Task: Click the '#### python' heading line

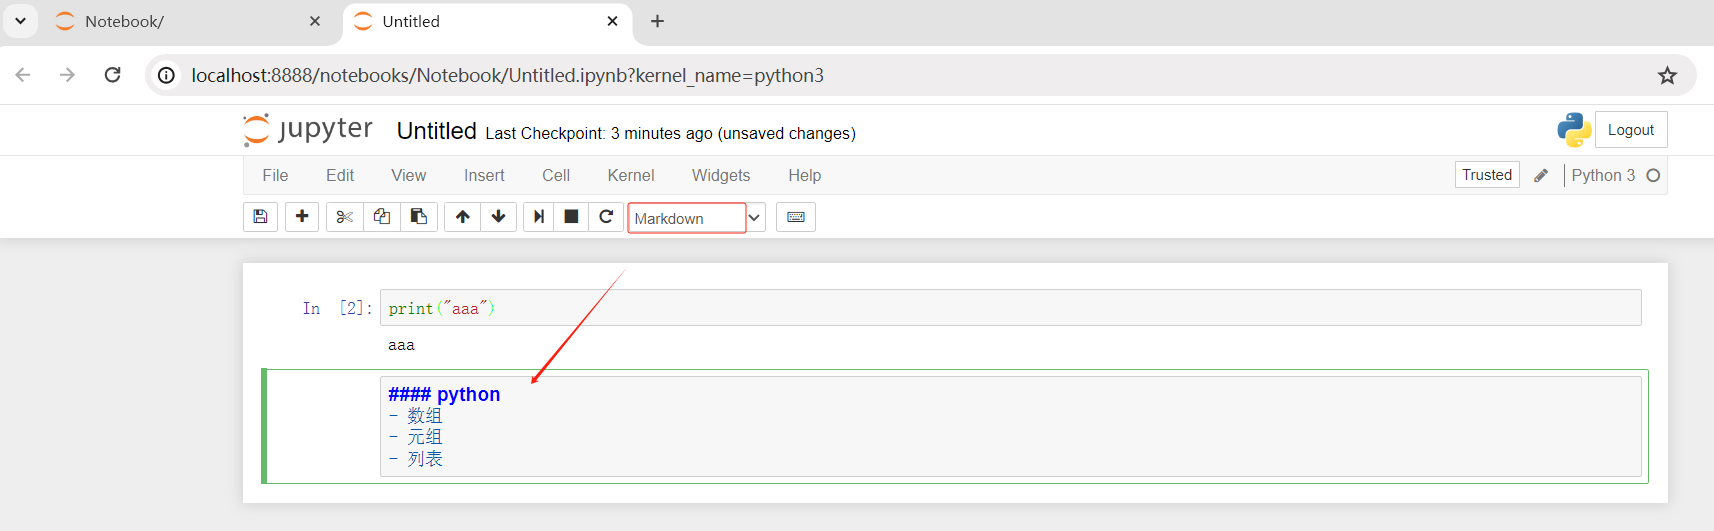Action: (x=444, y=394)
